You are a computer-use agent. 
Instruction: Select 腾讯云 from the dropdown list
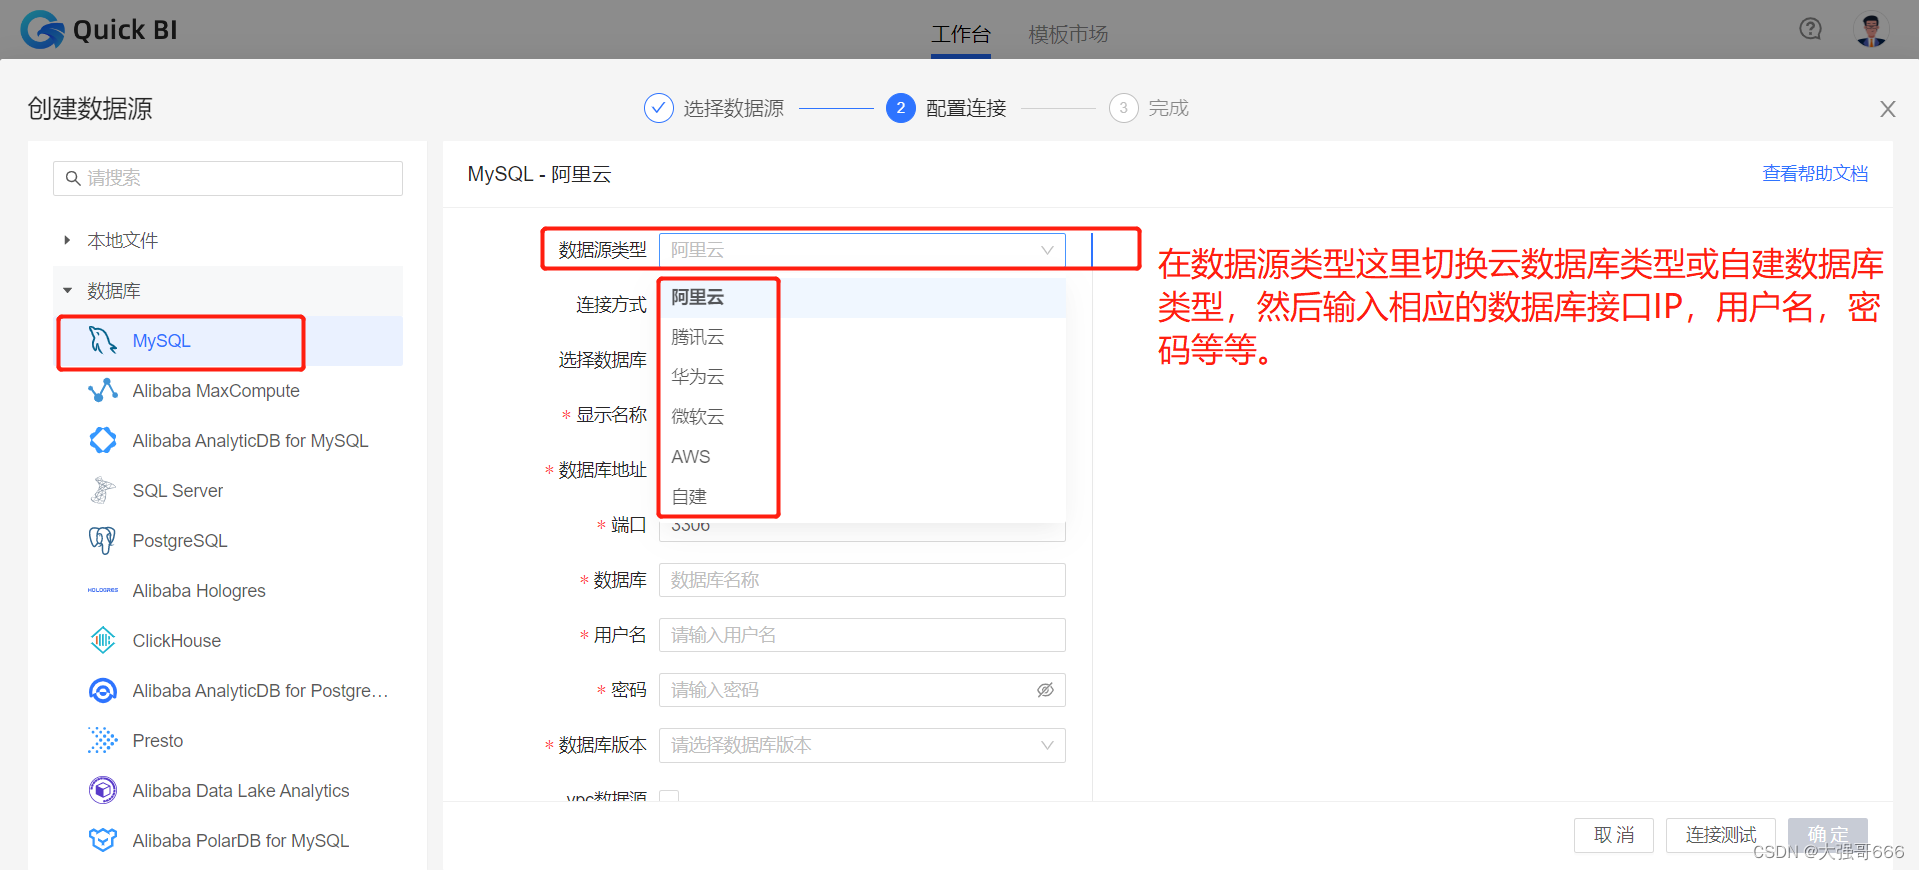tap(862, 338)
